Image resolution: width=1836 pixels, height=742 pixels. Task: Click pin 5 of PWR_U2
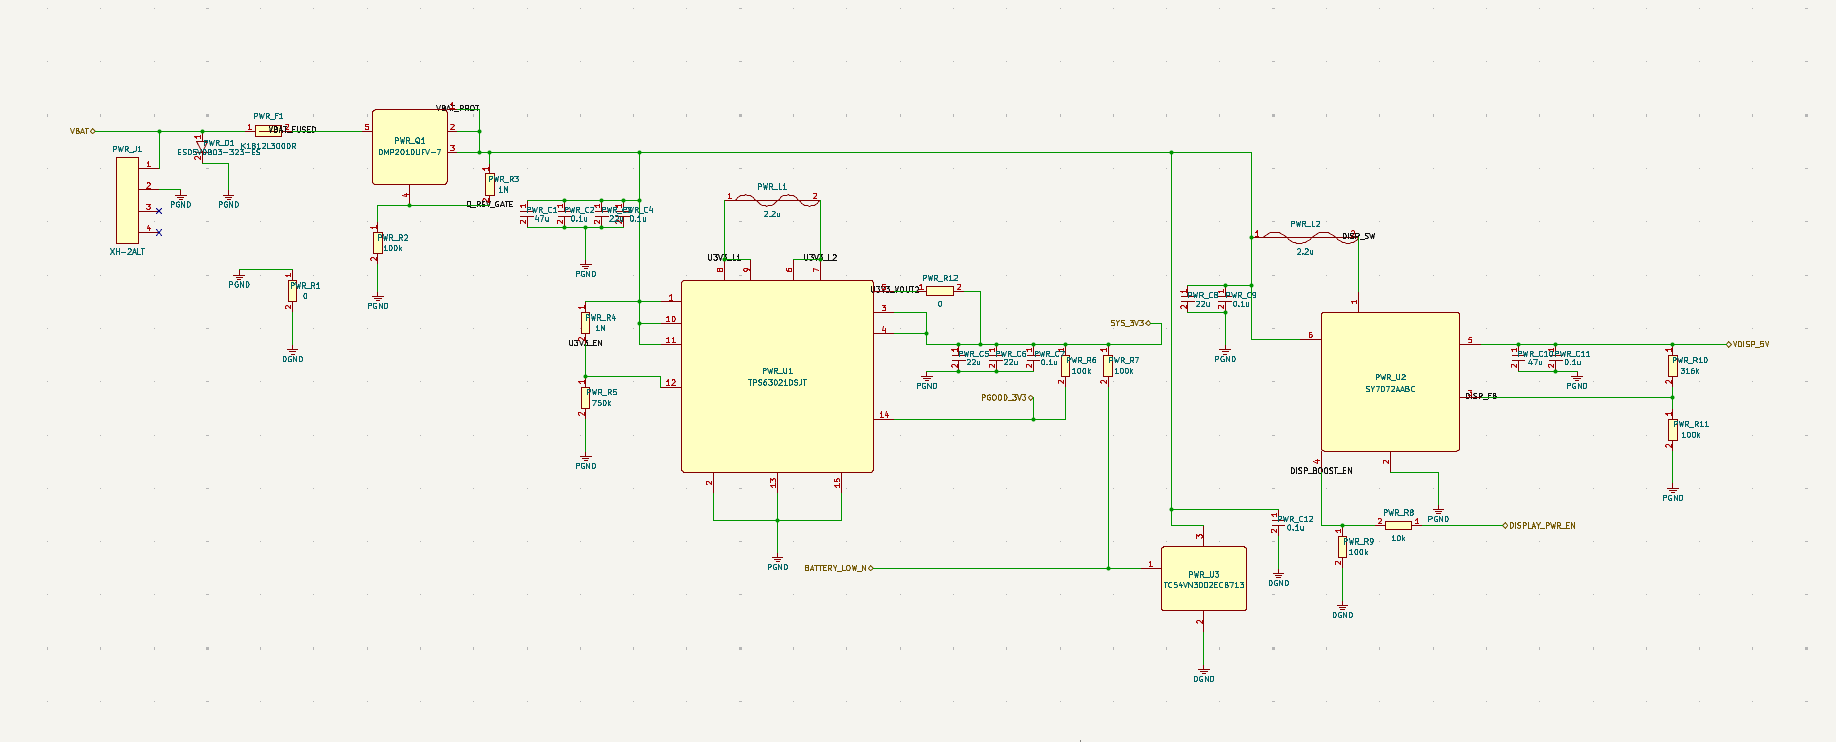coord(1470,342)
